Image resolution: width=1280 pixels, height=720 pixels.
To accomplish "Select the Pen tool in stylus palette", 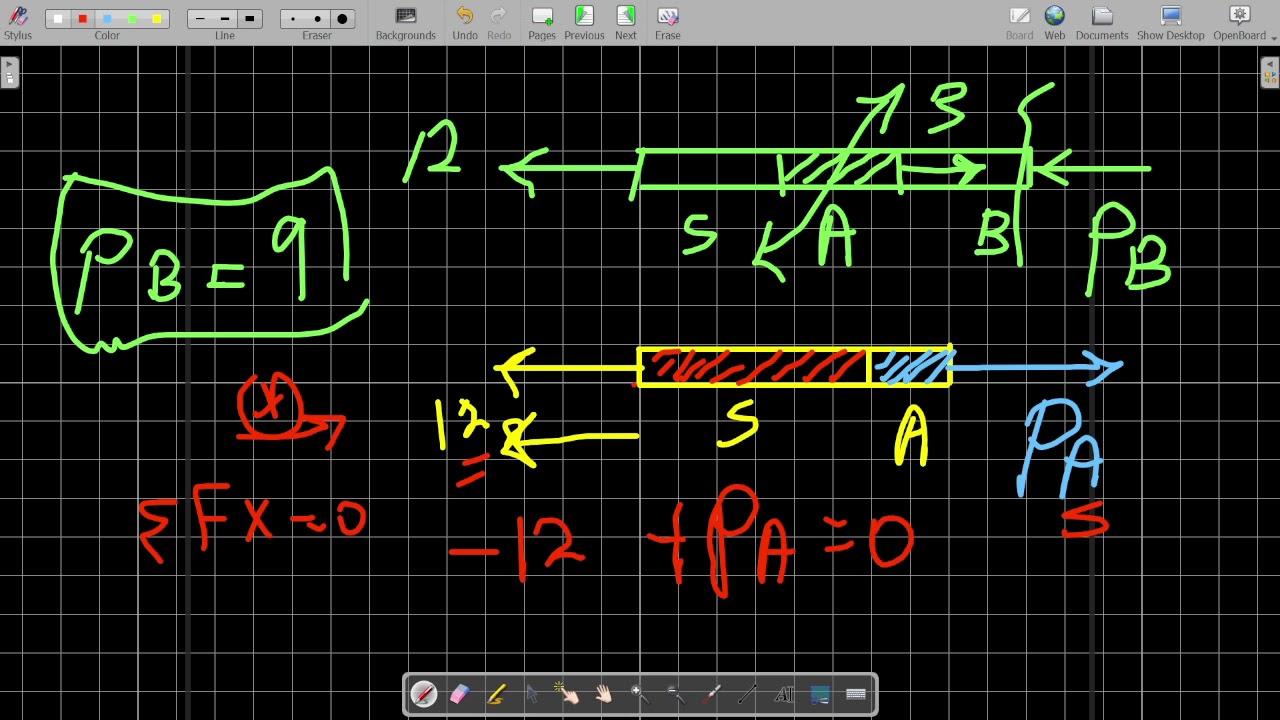I will (423, 694).
